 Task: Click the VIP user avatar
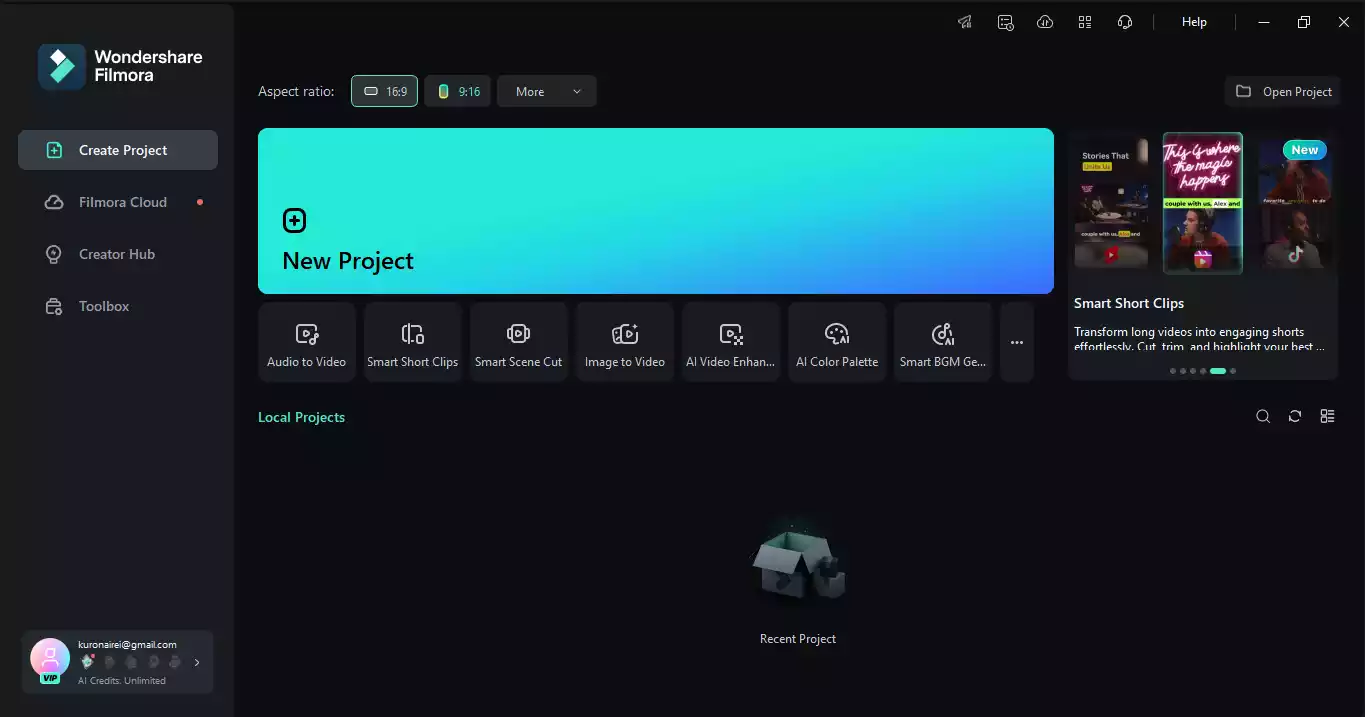tap(50, 659)
